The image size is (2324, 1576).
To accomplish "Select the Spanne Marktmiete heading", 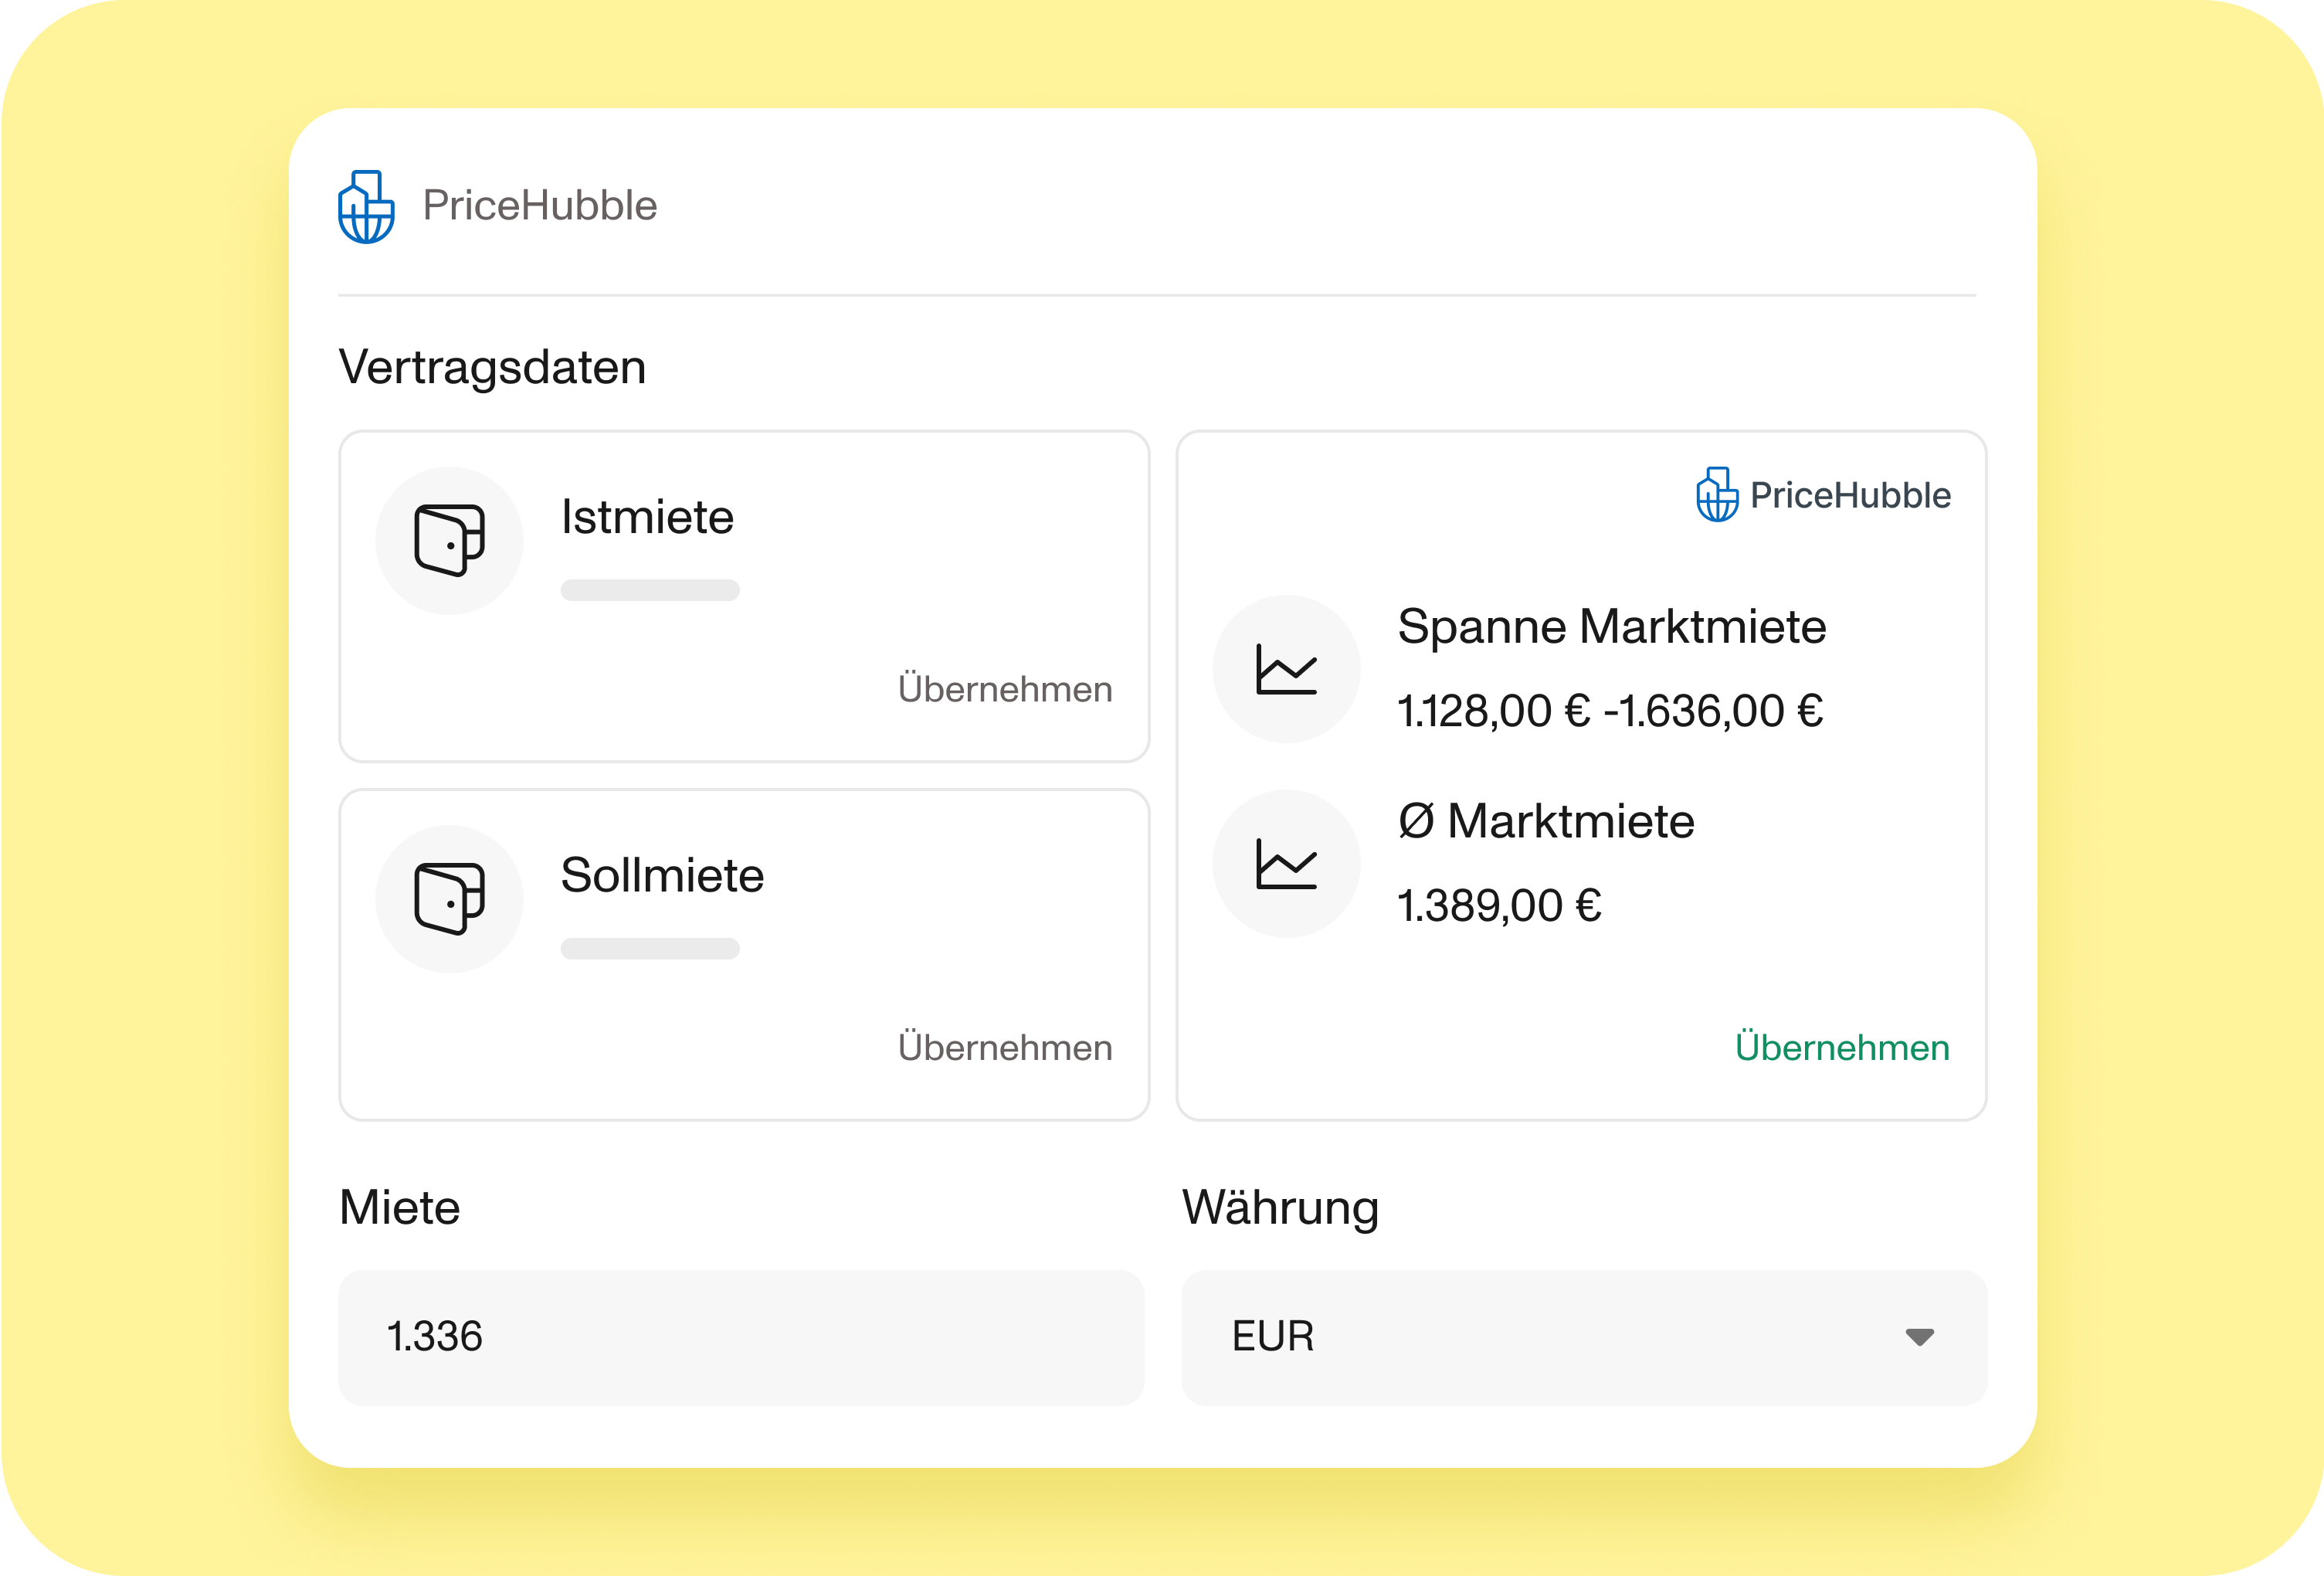I will point(1611,627).
